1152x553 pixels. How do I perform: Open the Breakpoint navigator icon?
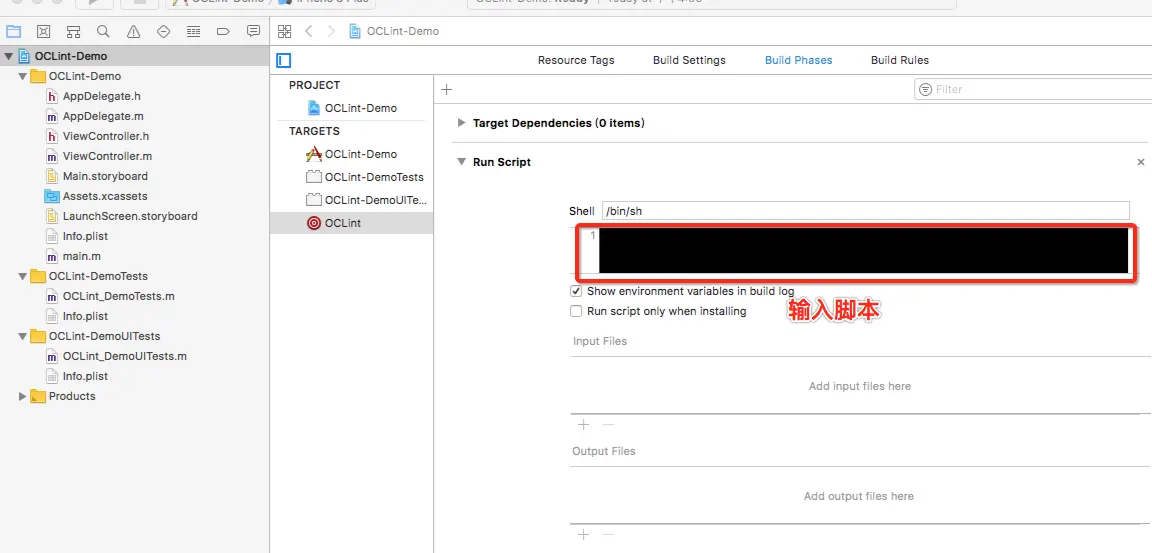click(x=223, y=32)
